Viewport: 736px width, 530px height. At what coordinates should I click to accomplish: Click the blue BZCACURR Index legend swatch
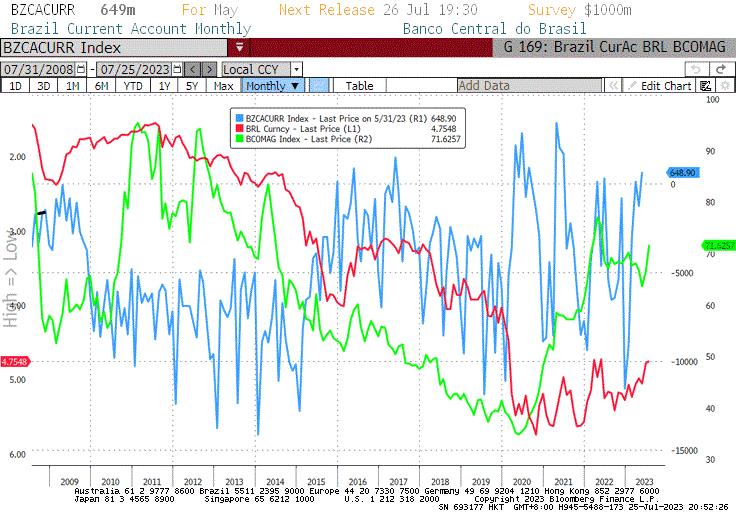pos(239,118)
